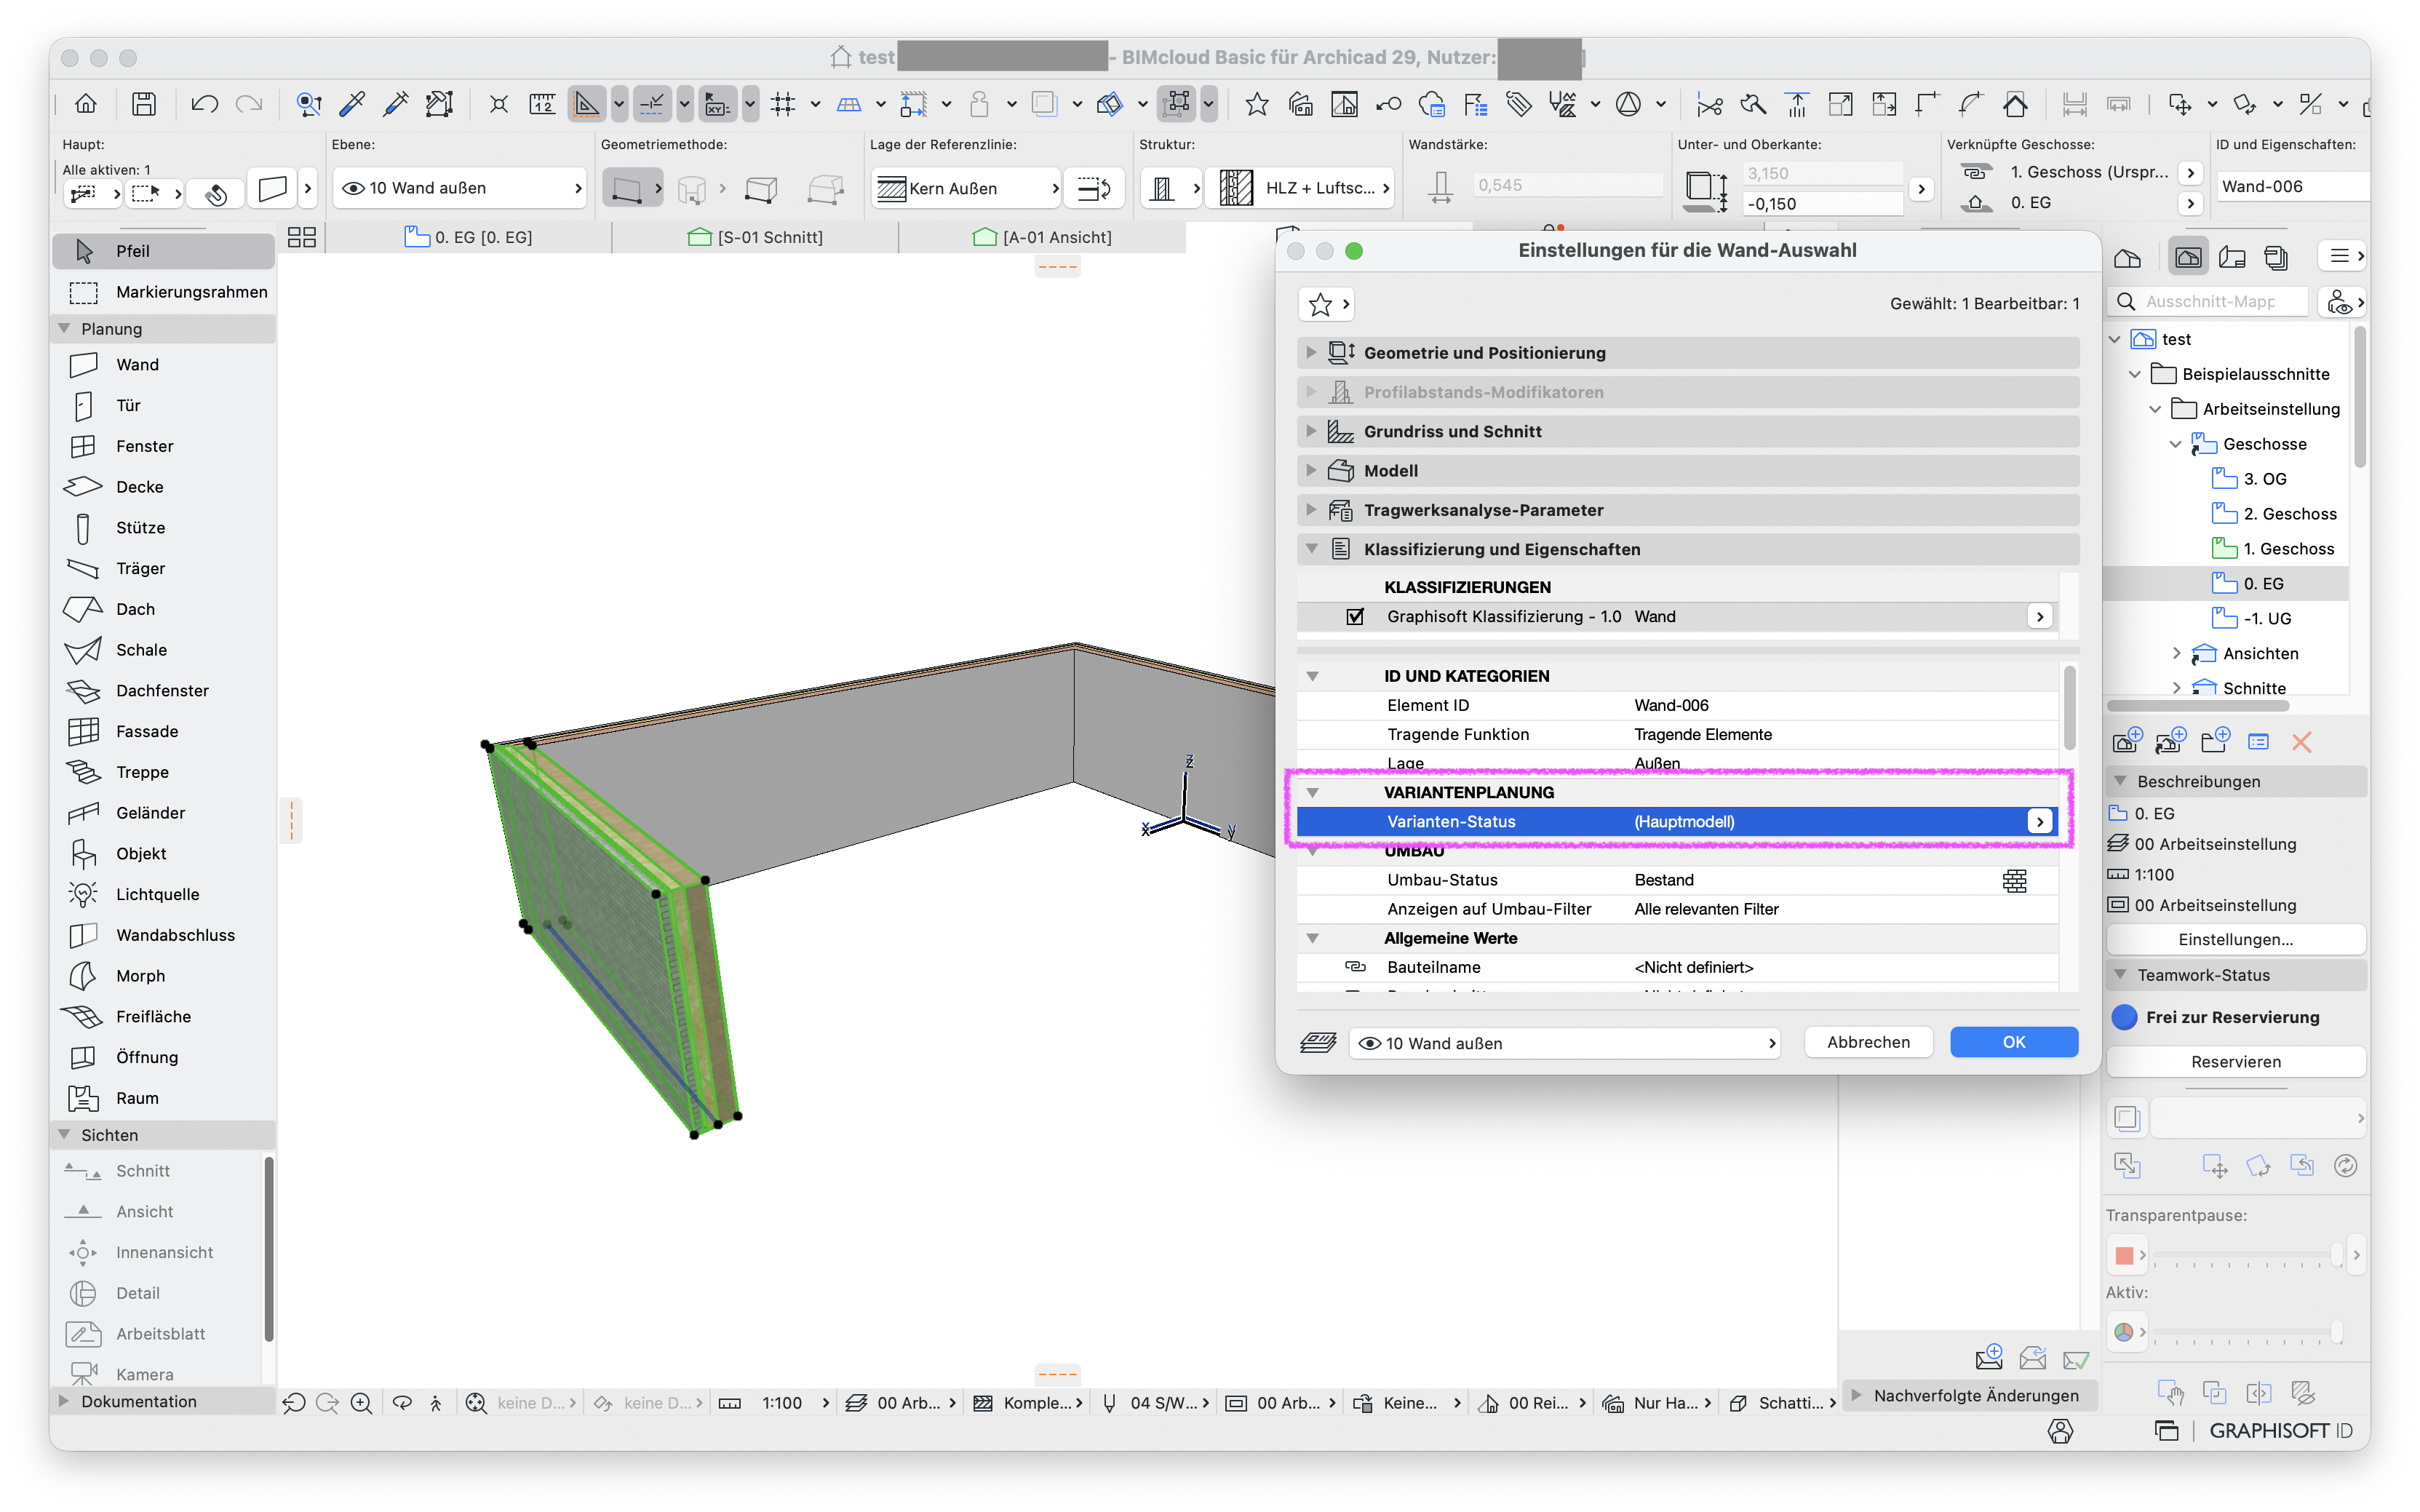
Task: Click the home icon in toolbar
Action: point(86,104)
